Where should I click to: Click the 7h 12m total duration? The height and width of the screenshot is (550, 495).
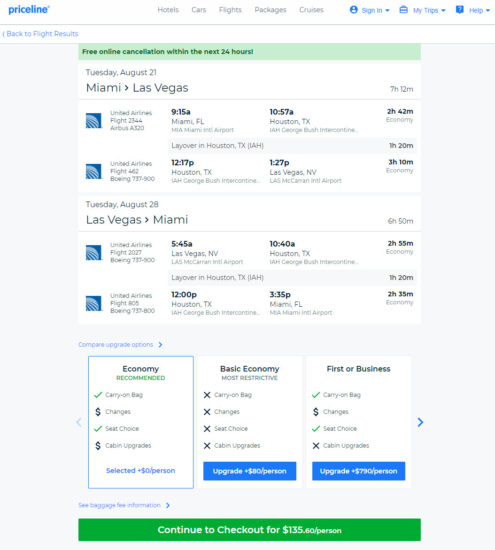[402, 89]
